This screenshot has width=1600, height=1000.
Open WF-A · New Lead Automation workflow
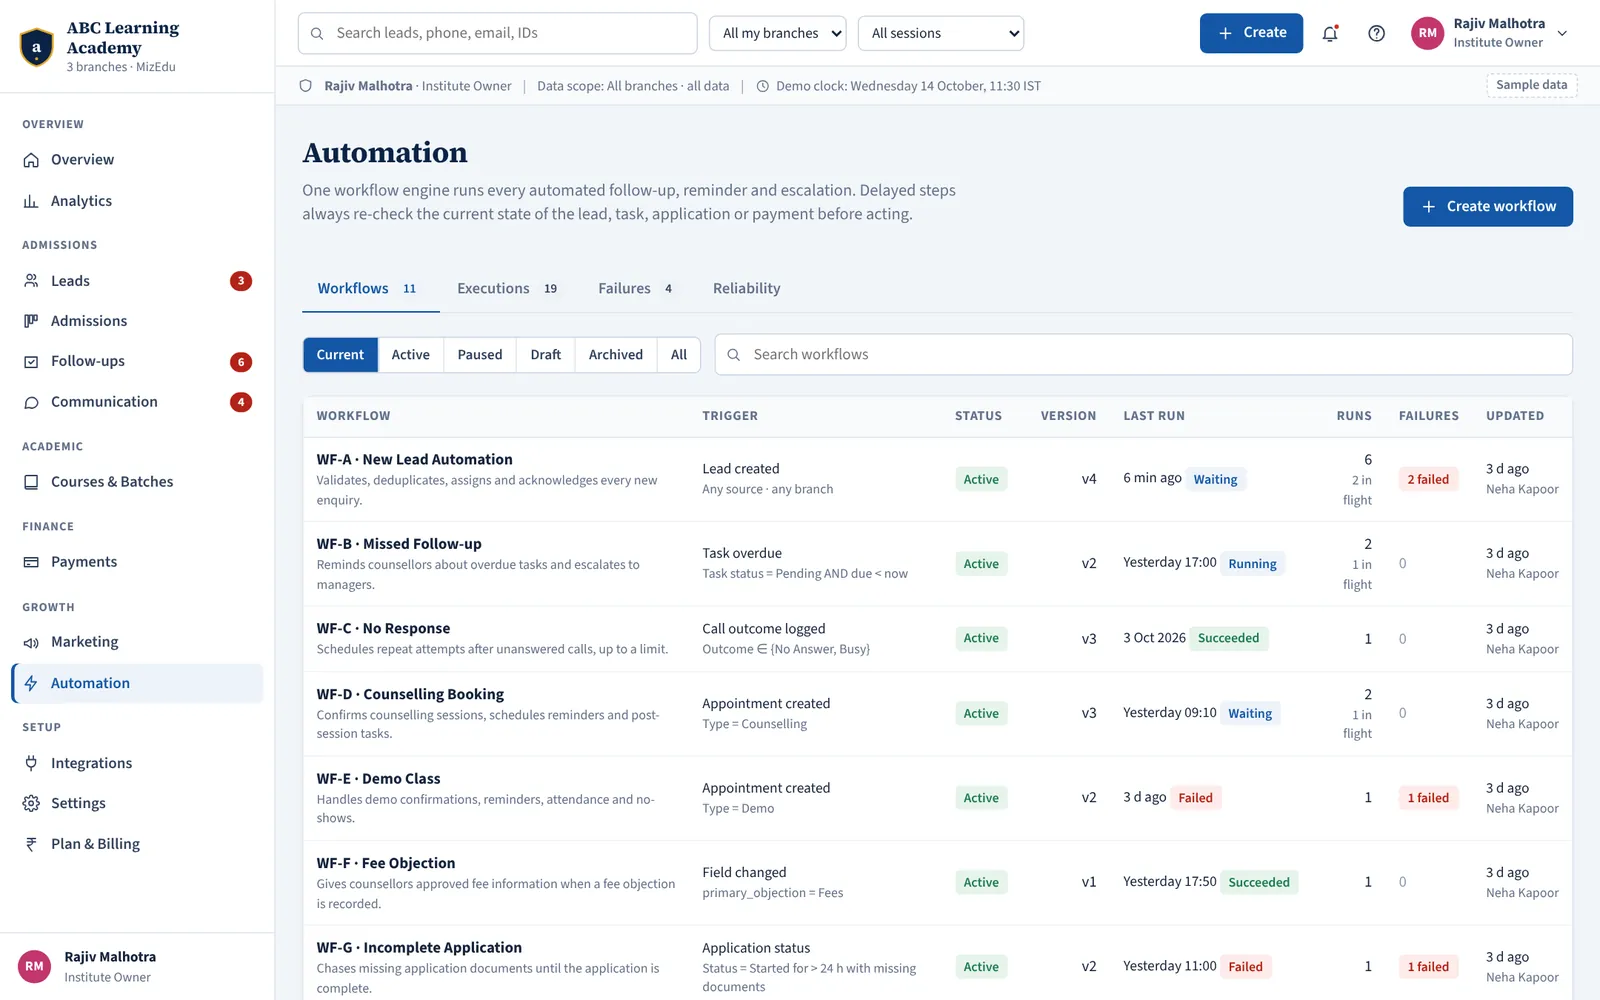pyautogui.click(x=415, y=459)
